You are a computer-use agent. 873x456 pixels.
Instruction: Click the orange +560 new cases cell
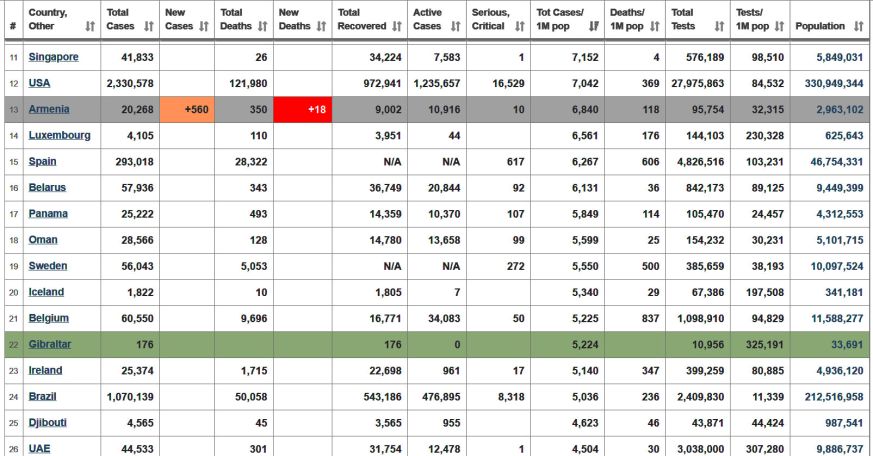[x=187, y=109]
